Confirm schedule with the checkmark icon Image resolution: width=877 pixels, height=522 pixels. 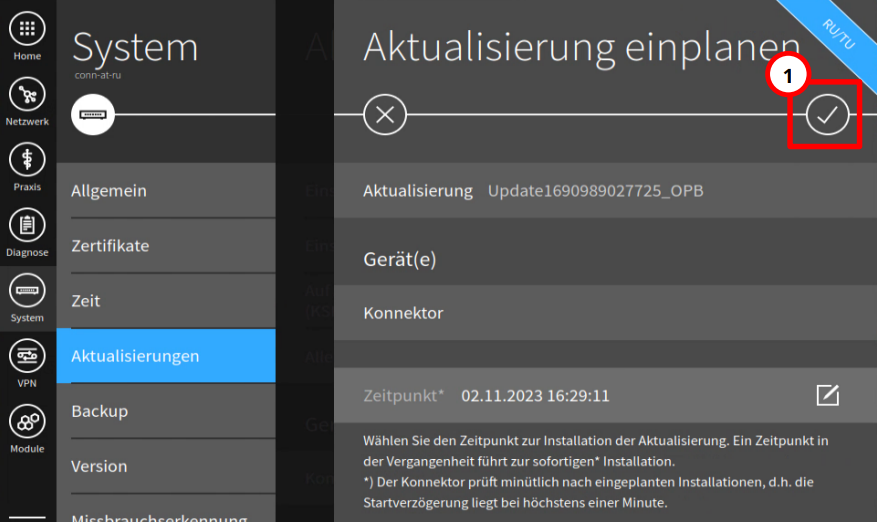[827, 115]
